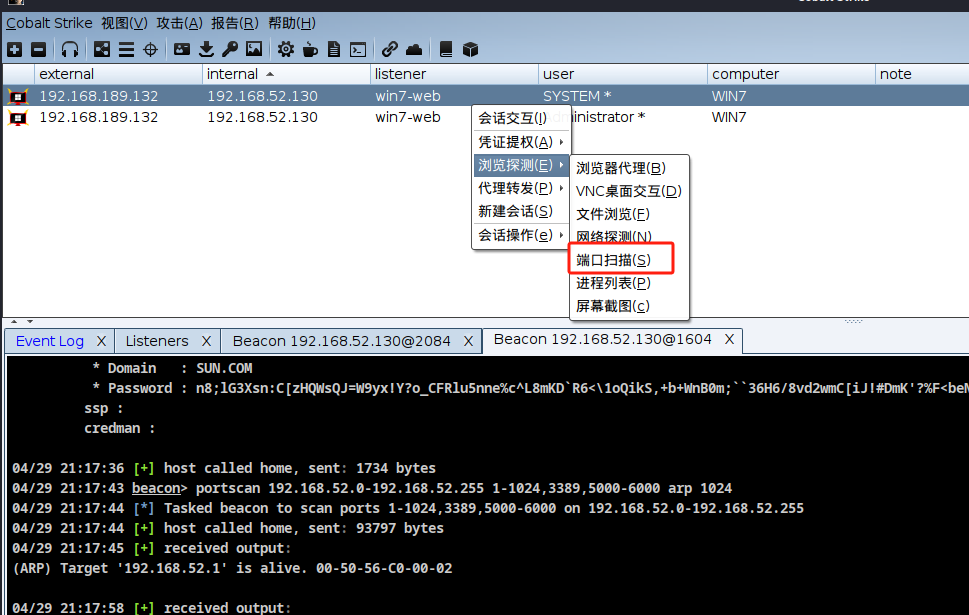
Task: Open the 视图(V) menu
Action: 124,23
